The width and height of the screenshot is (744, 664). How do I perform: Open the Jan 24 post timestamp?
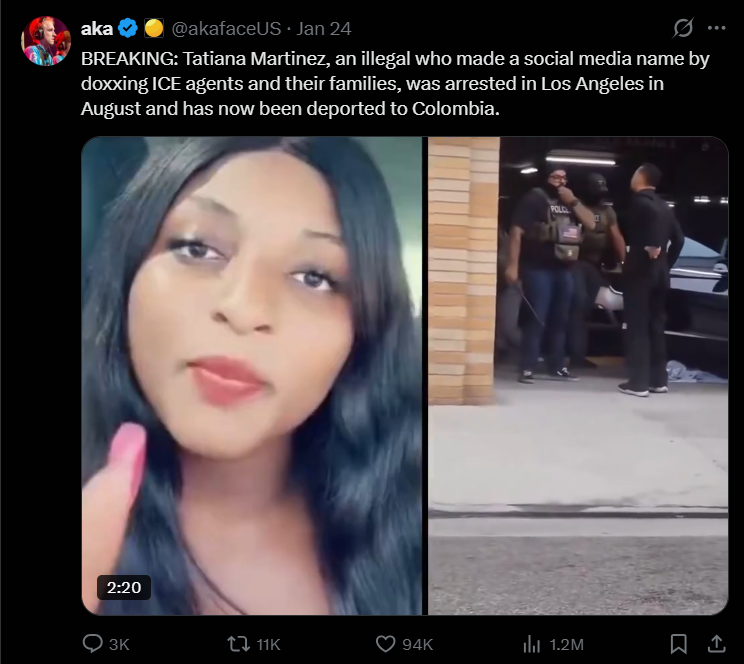pos(324,29)
